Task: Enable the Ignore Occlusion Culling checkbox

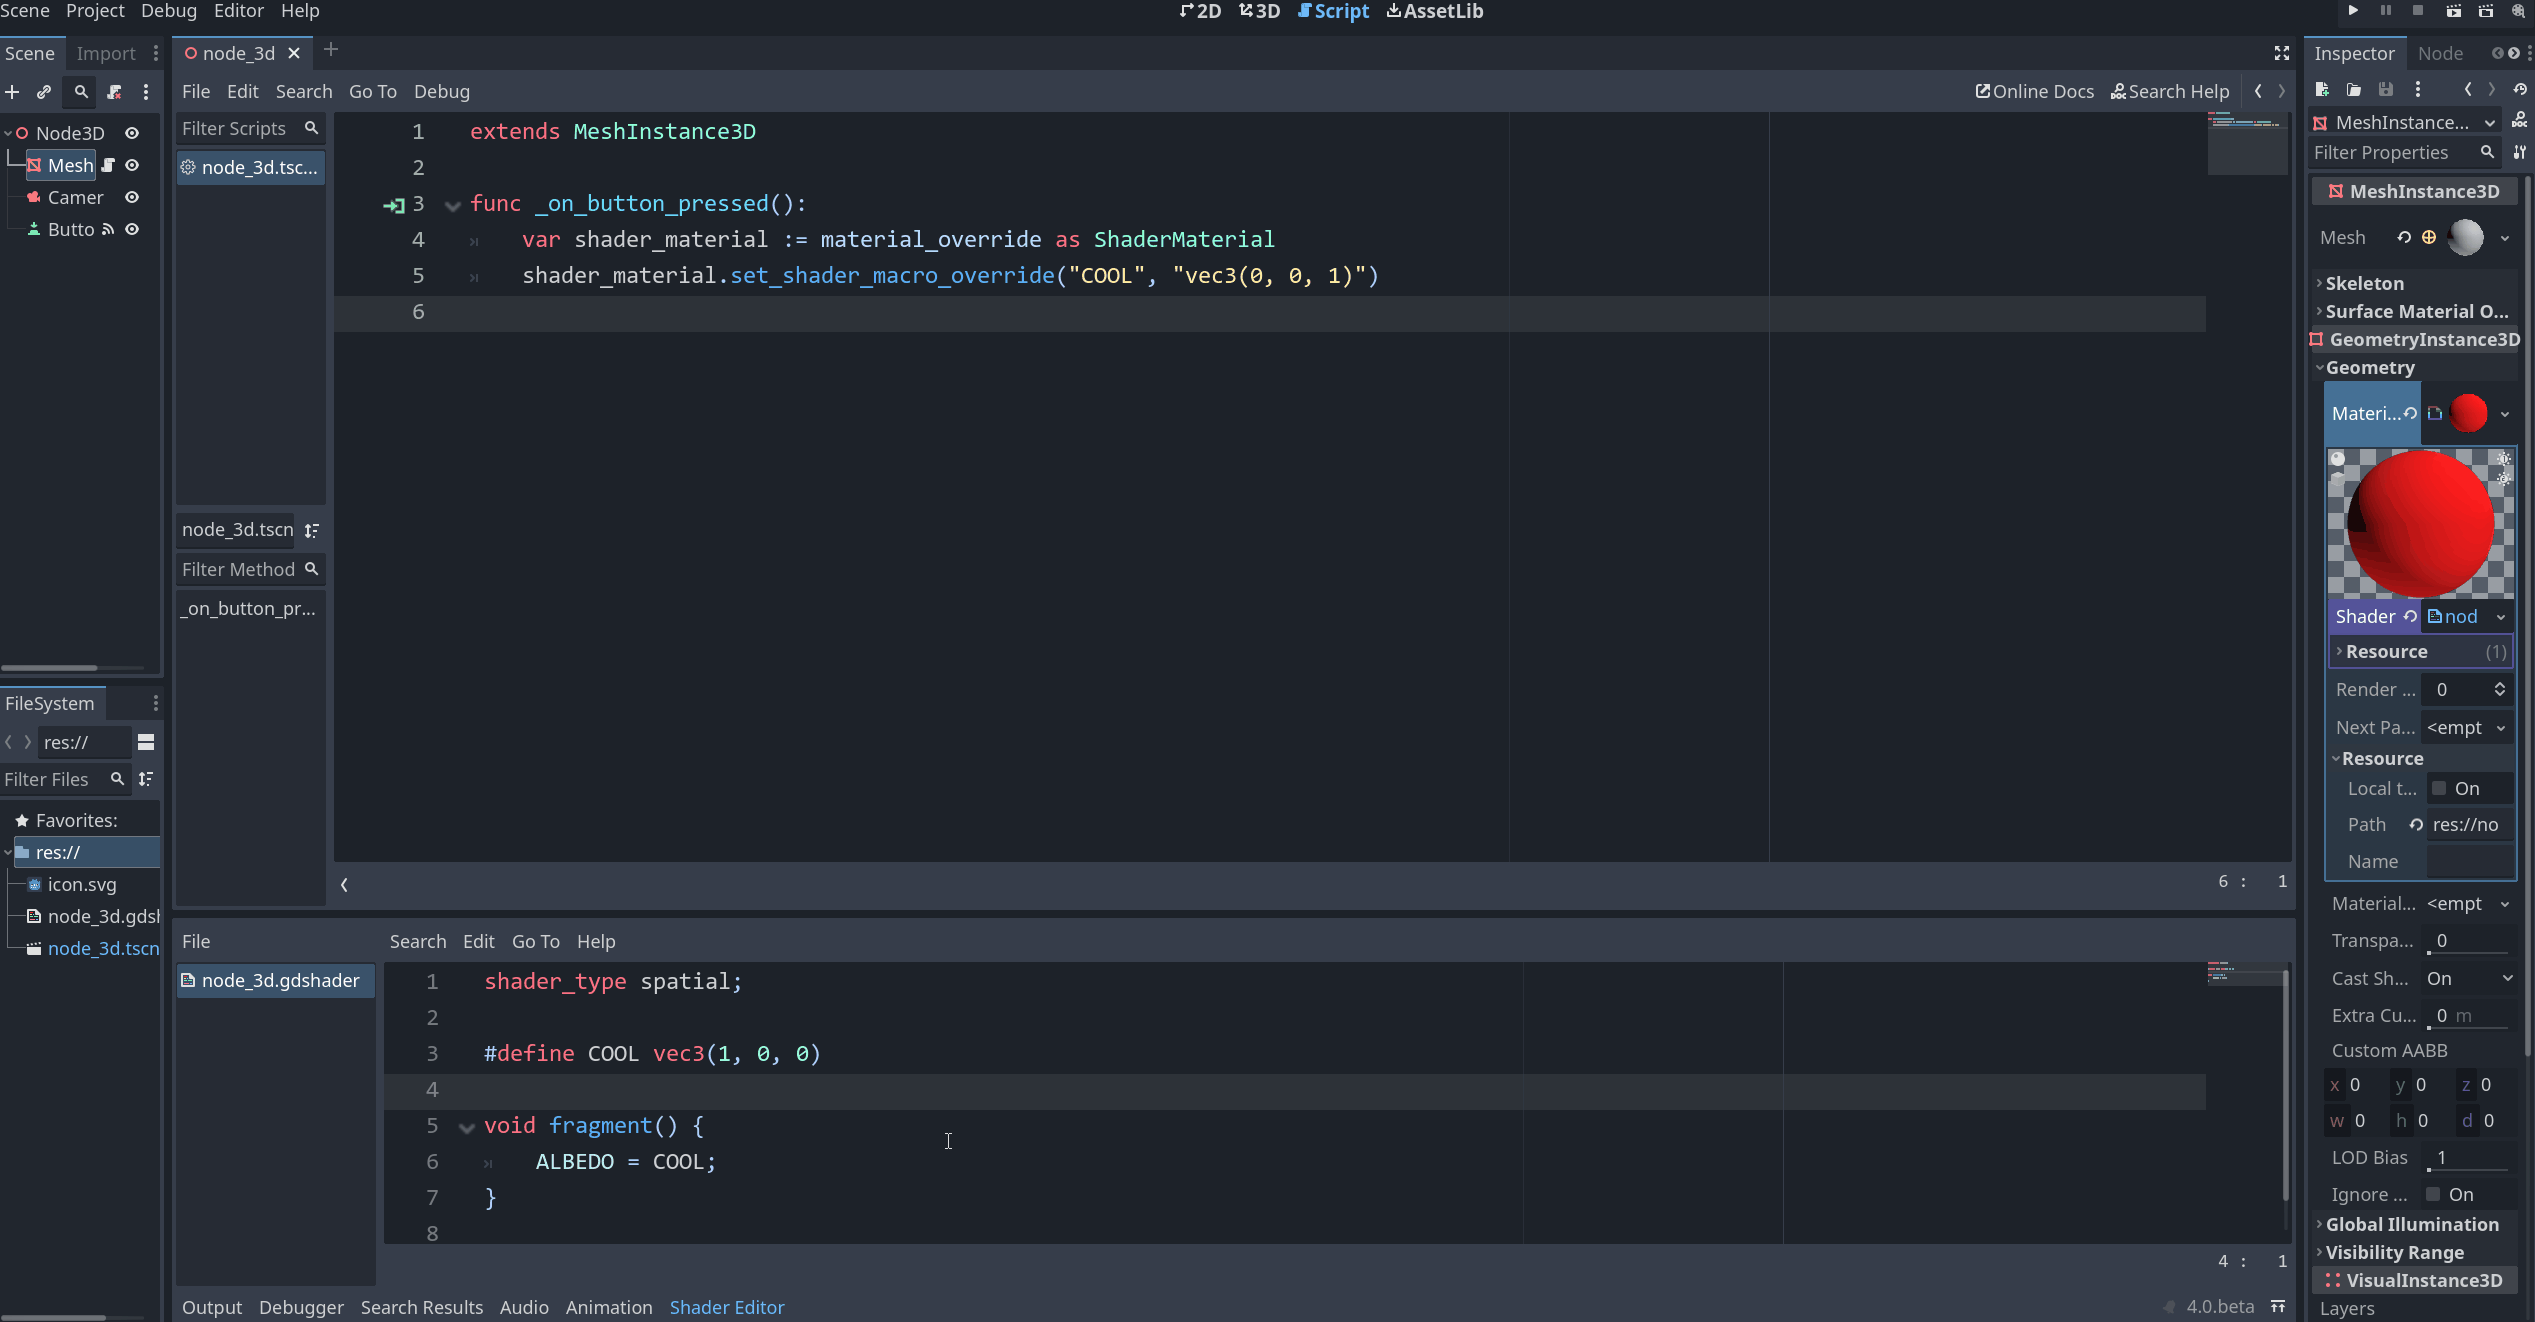Action: (x=2433, y=1195)
